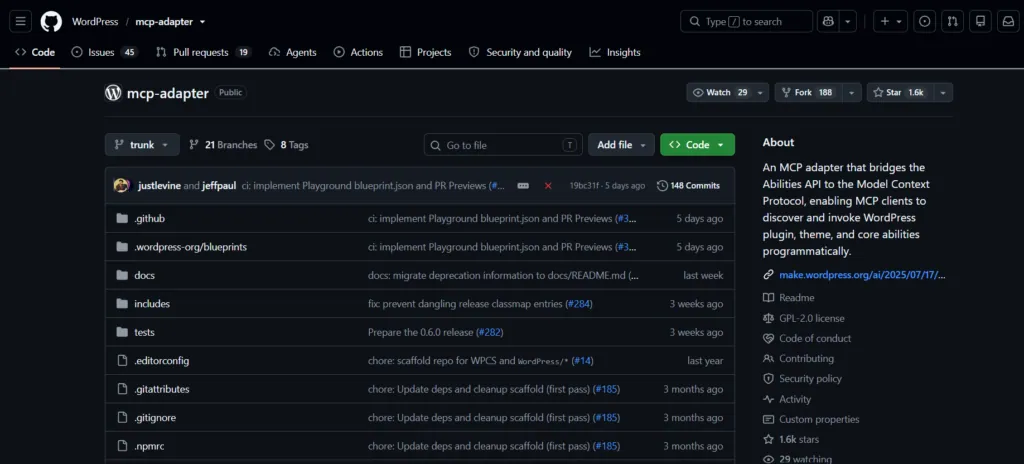This screenshot has width=1024, height=464.
Task: Open the Projects tab
Action: pyautogui.click(x=425, y=52)
